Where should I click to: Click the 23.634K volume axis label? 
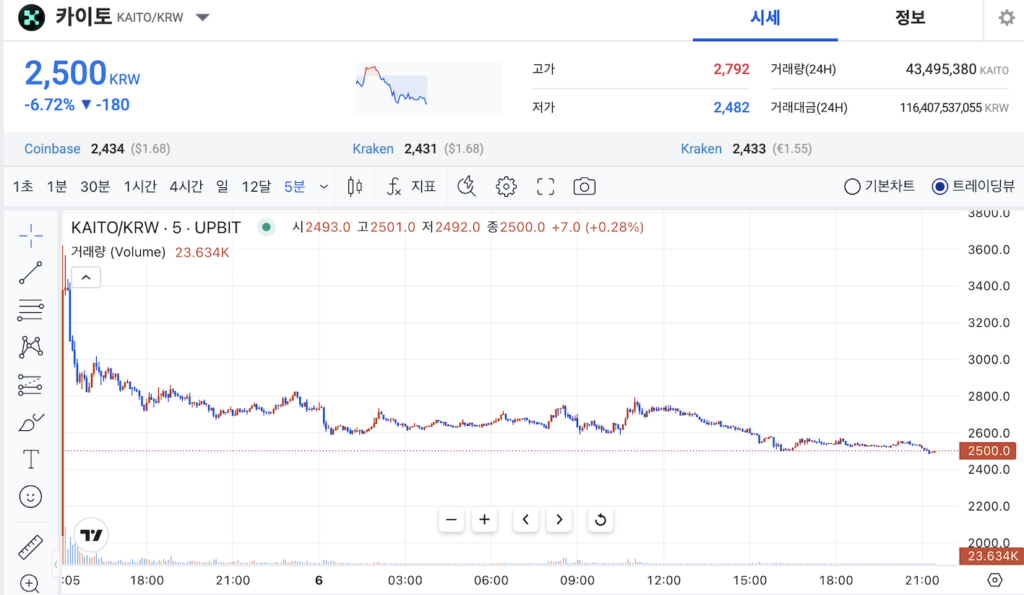click(991, 556)
